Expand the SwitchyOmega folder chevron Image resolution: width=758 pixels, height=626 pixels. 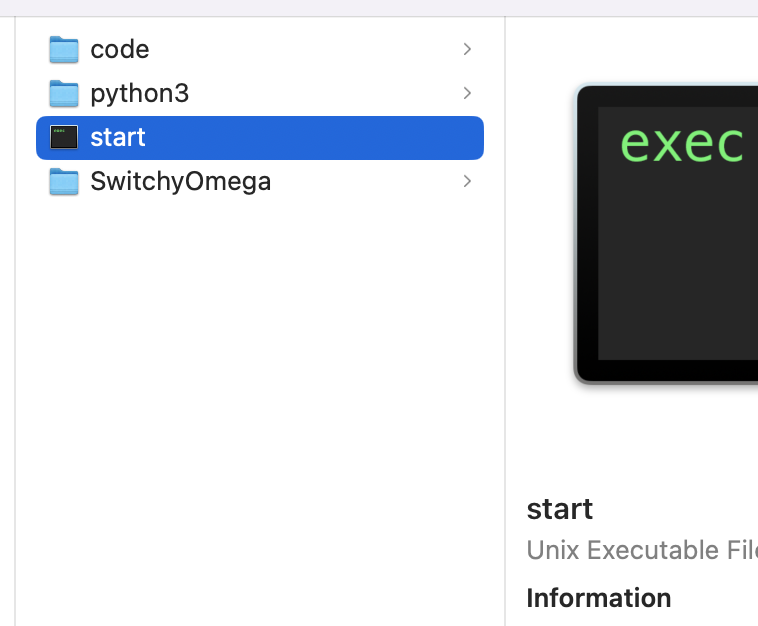(x=467, y=181)
